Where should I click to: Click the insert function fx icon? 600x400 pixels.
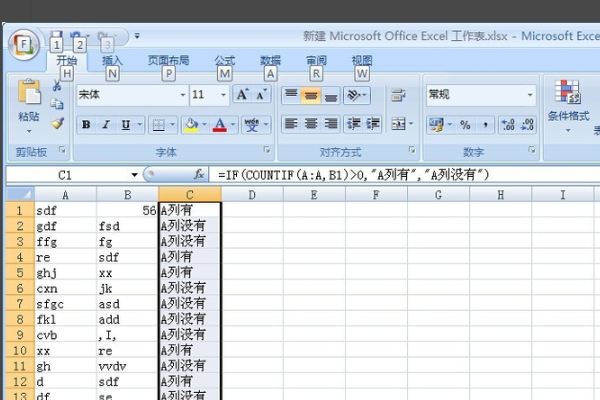tap(199, 175)
